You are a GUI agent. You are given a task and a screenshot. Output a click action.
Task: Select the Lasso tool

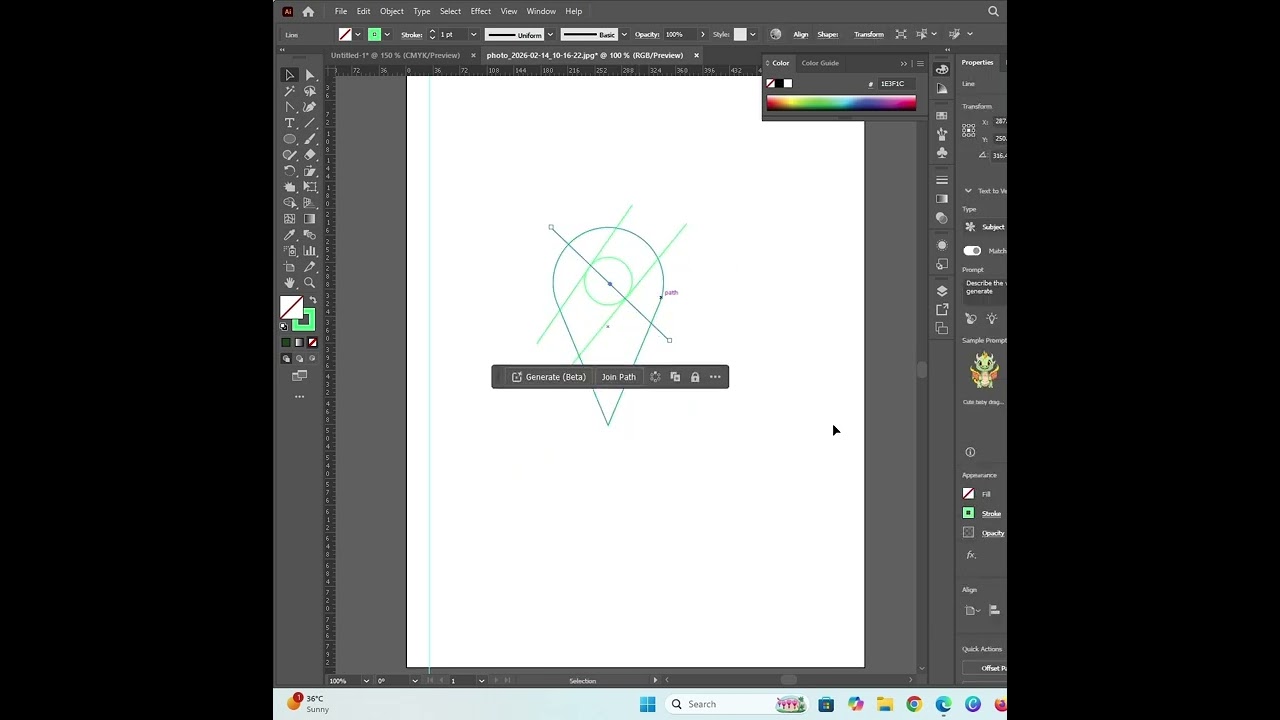[x=310, y=91]
